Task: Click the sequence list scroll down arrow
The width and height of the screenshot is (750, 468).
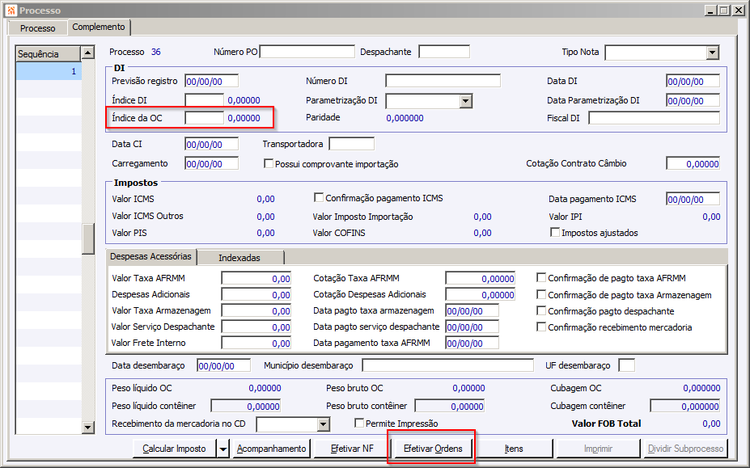Action: 88,427
